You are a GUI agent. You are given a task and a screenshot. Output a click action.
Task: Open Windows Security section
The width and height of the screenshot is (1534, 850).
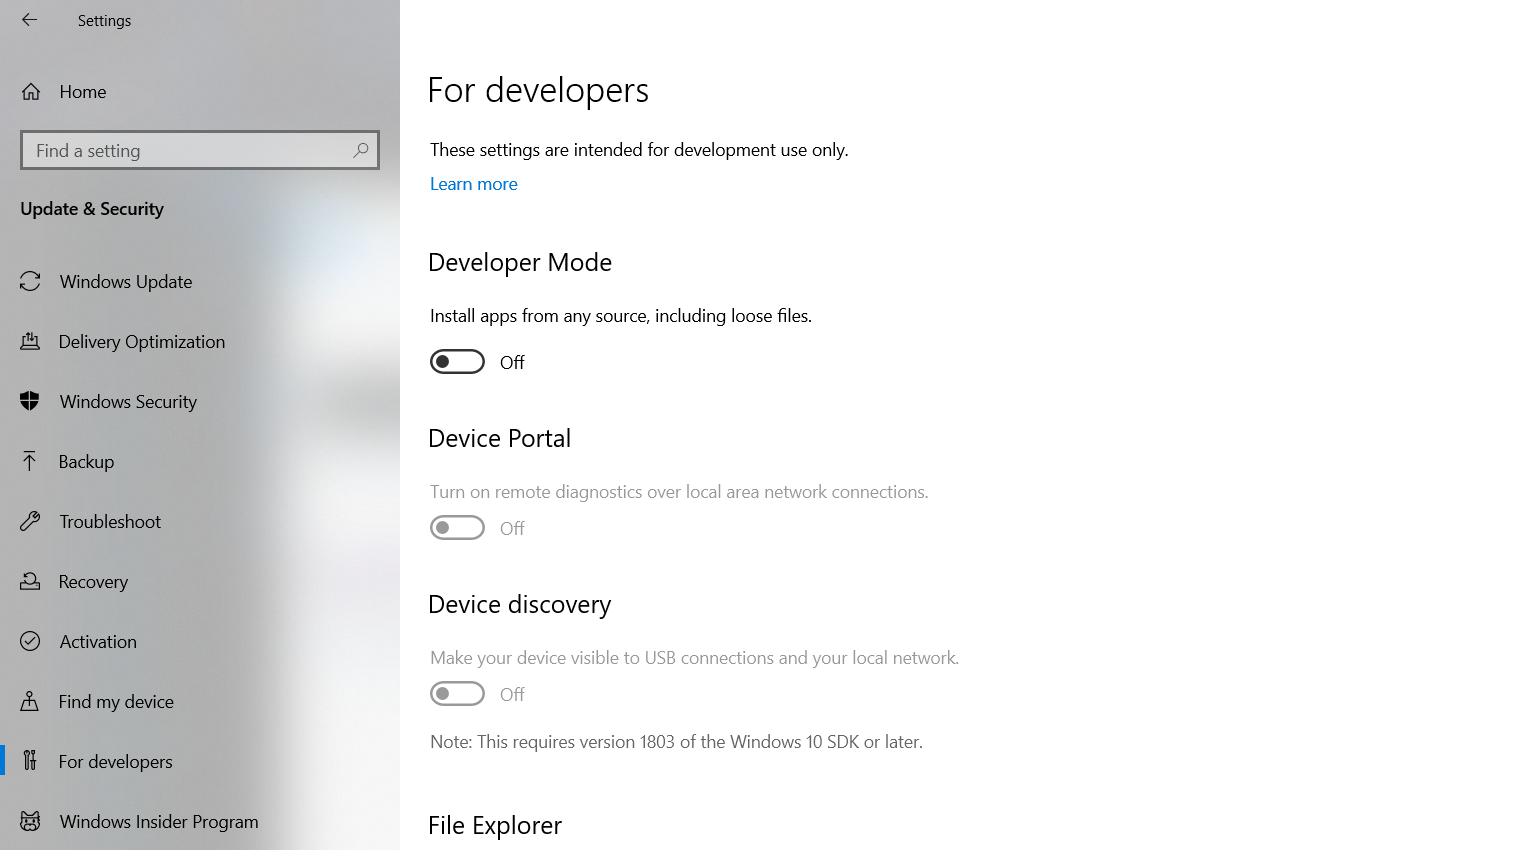[x=200, y=402]
